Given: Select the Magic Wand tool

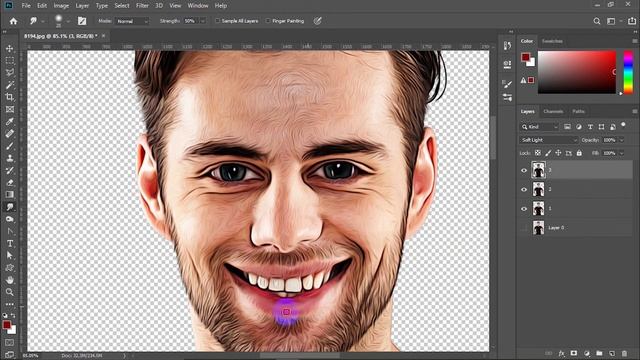Looking at the screenshot, I should tap(10, 85).
